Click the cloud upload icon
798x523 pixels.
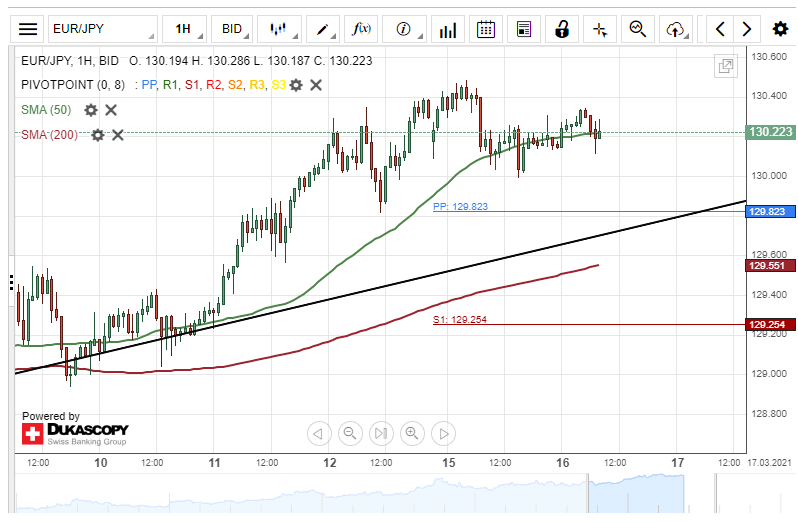pos(678,29)
